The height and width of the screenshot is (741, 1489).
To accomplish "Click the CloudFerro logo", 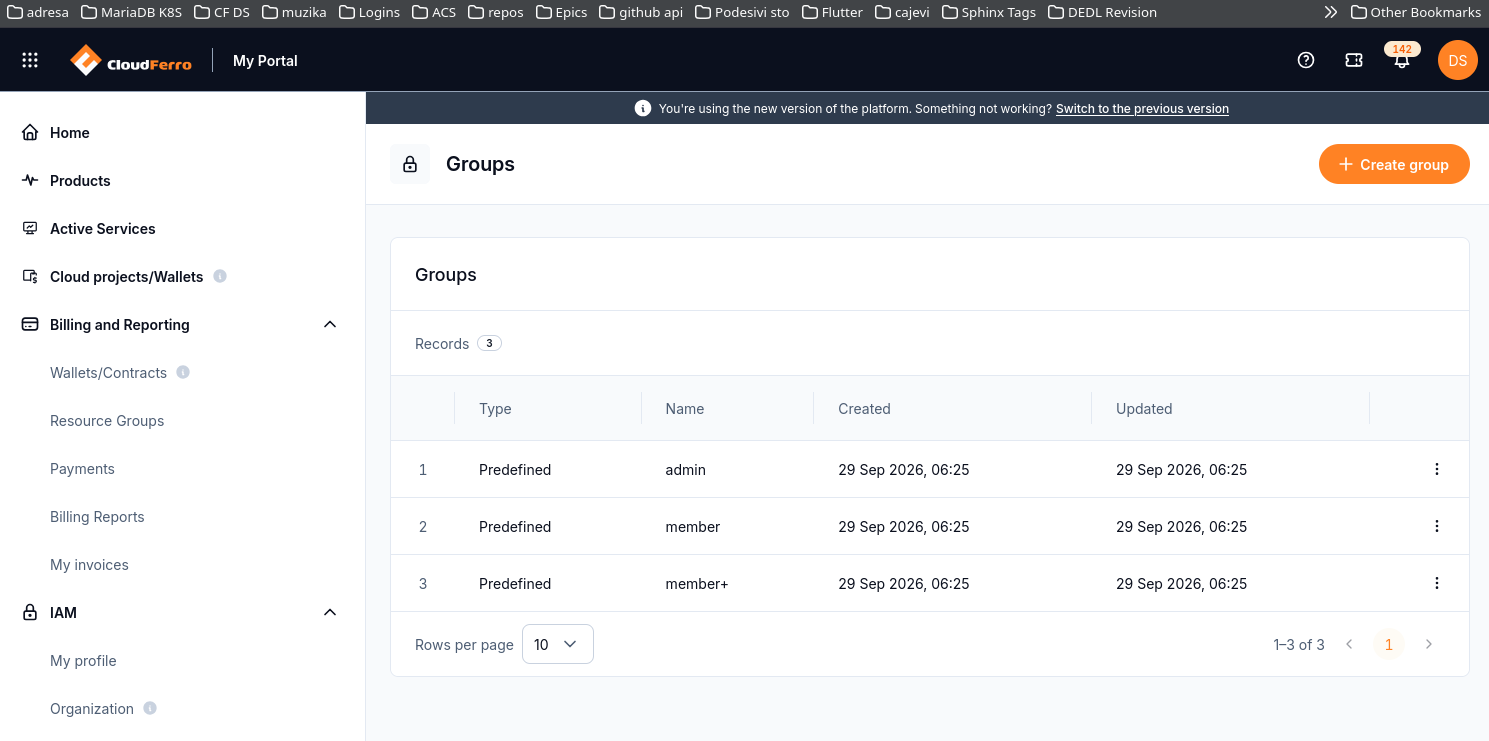I will click(x=131, y=60).
